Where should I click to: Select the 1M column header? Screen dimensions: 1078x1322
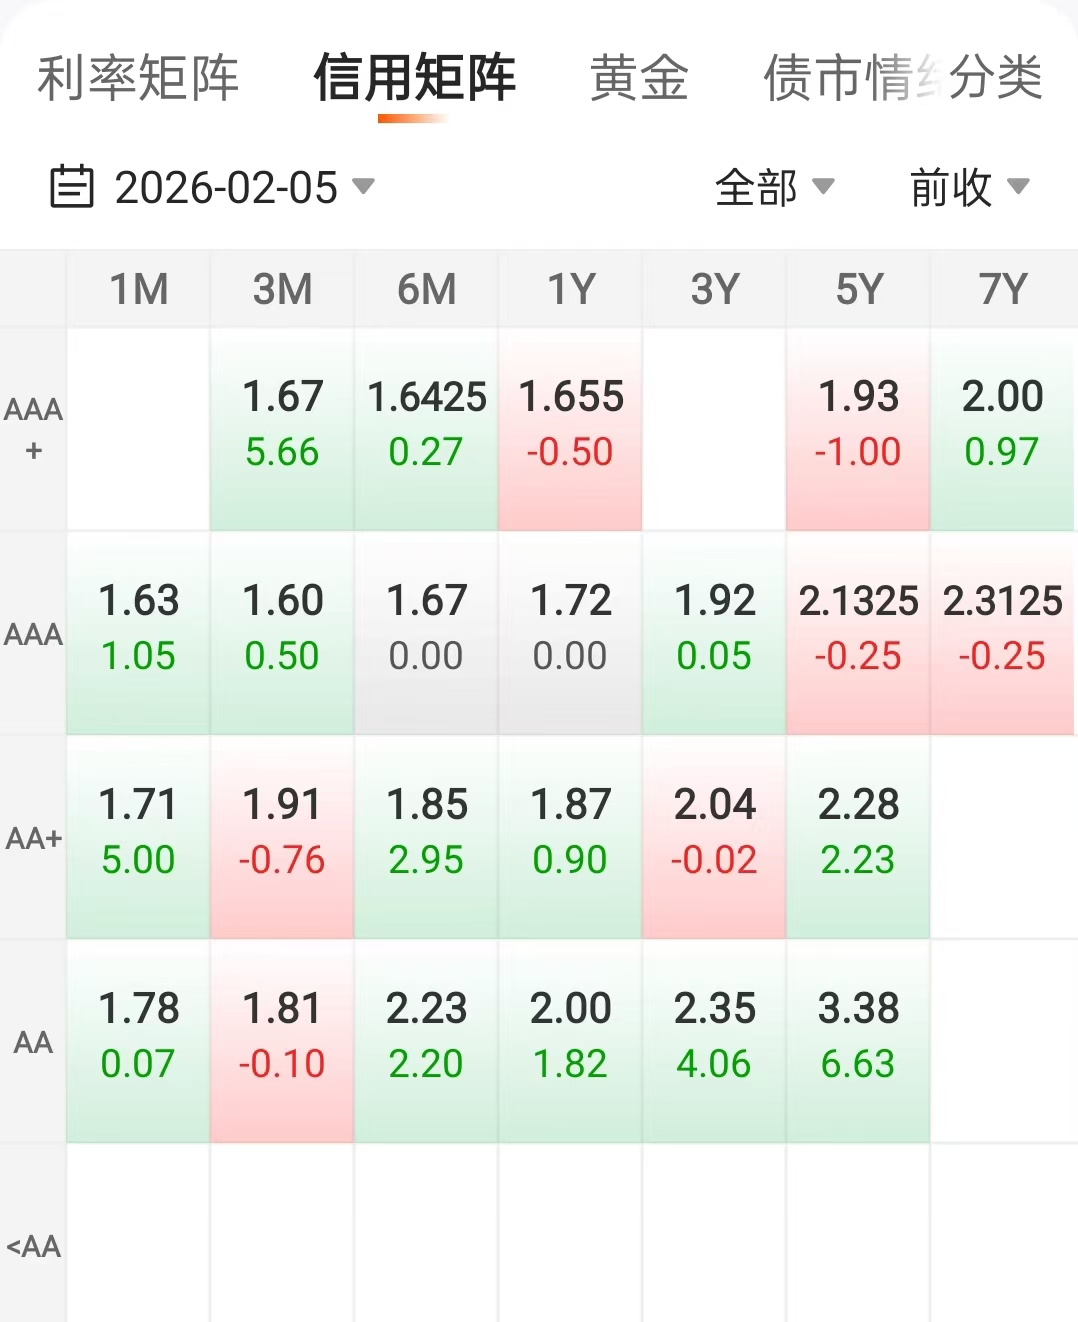tap(138, 290)
